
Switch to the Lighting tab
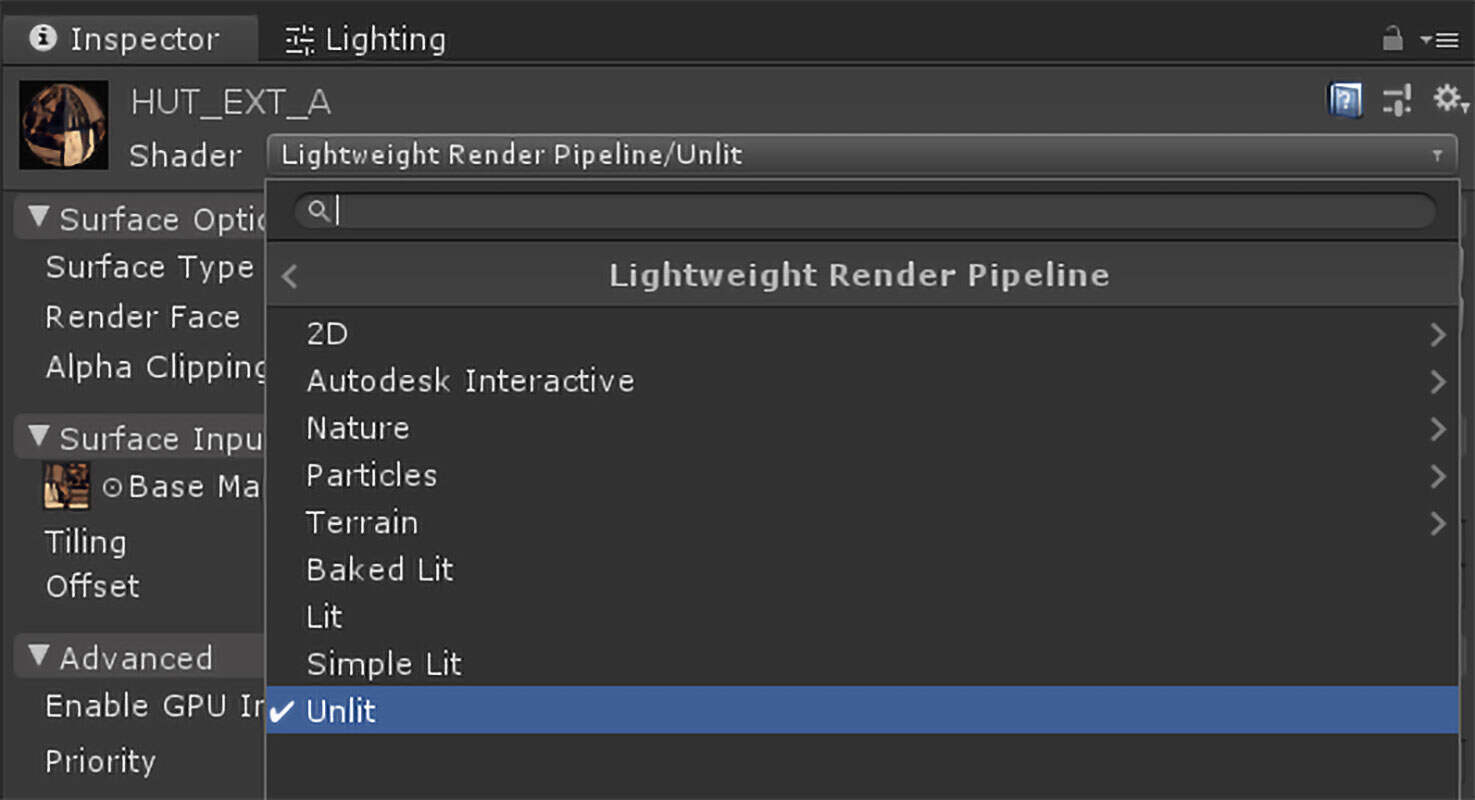pos(366,39)
